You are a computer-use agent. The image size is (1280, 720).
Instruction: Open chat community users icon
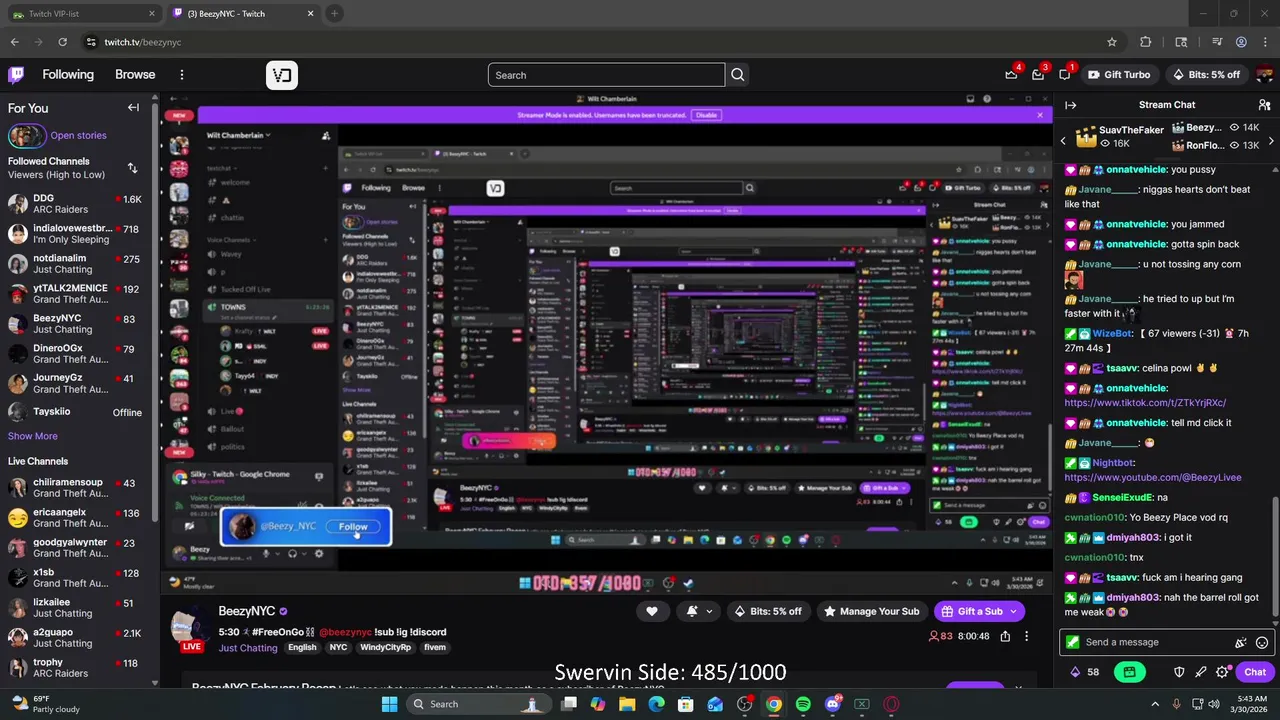point(1264,105)
